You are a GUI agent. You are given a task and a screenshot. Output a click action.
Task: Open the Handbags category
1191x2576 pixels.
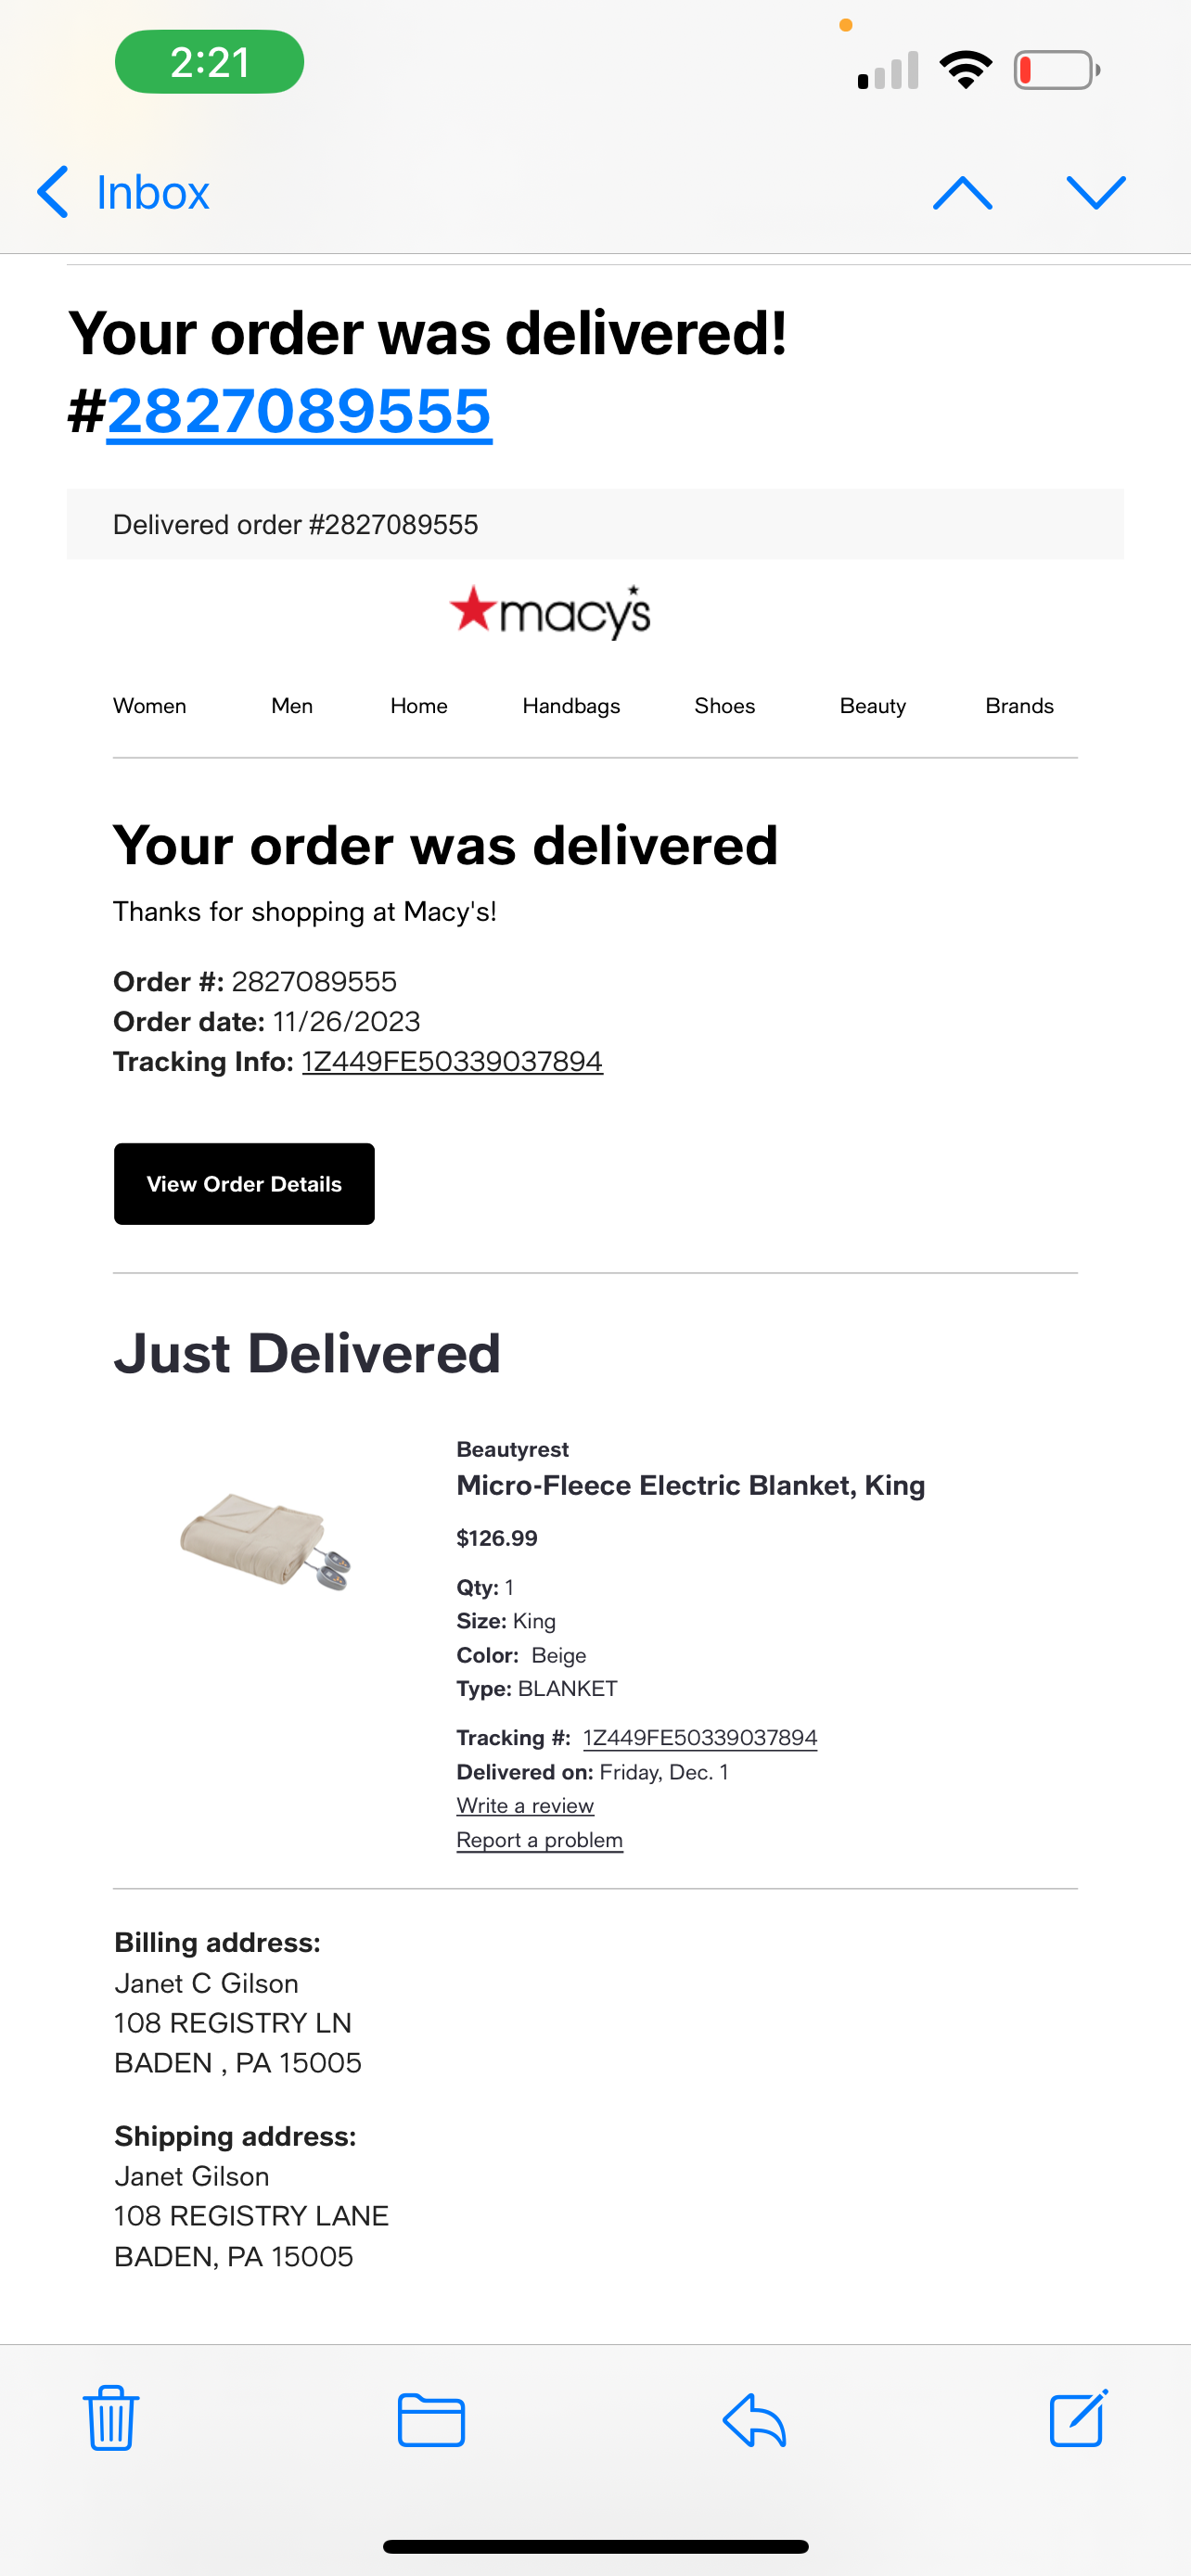[x=571, y=706]
